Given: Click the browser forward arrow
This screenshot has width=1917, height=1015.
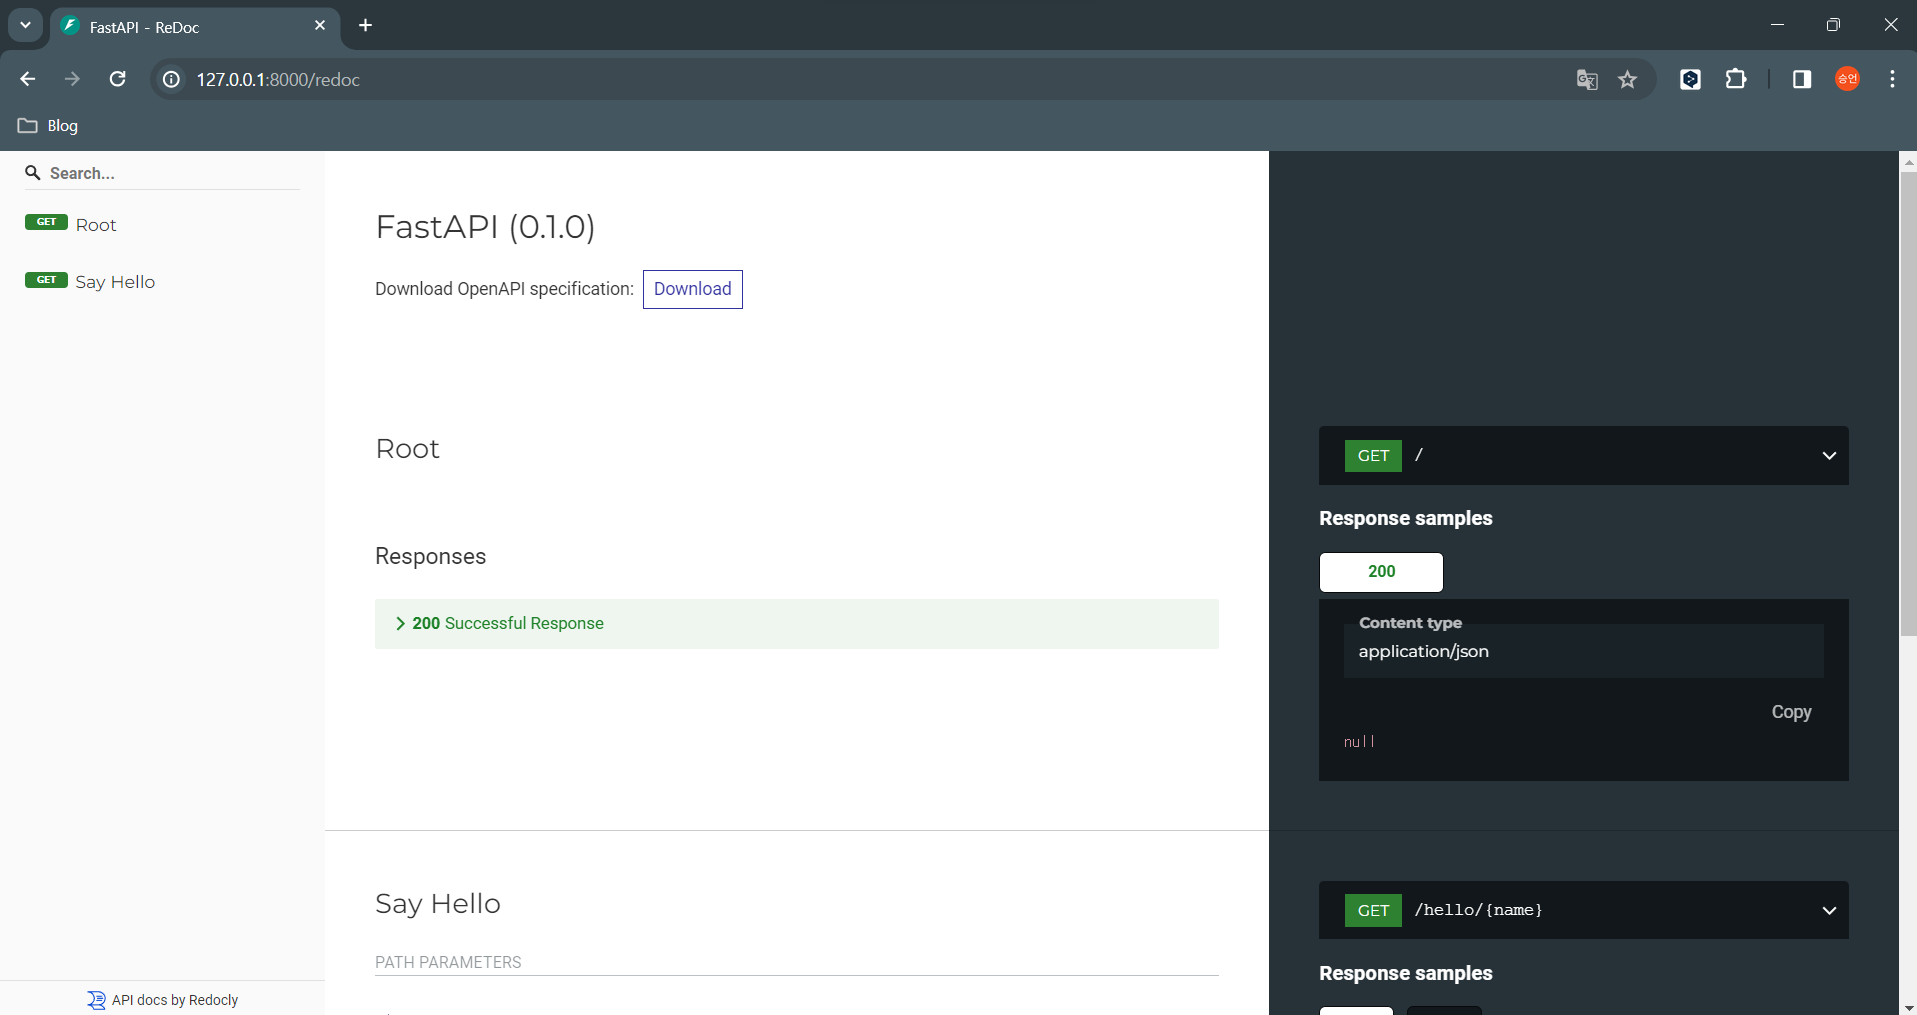Looking at the screenshot, I should click(x=72, y=79).
